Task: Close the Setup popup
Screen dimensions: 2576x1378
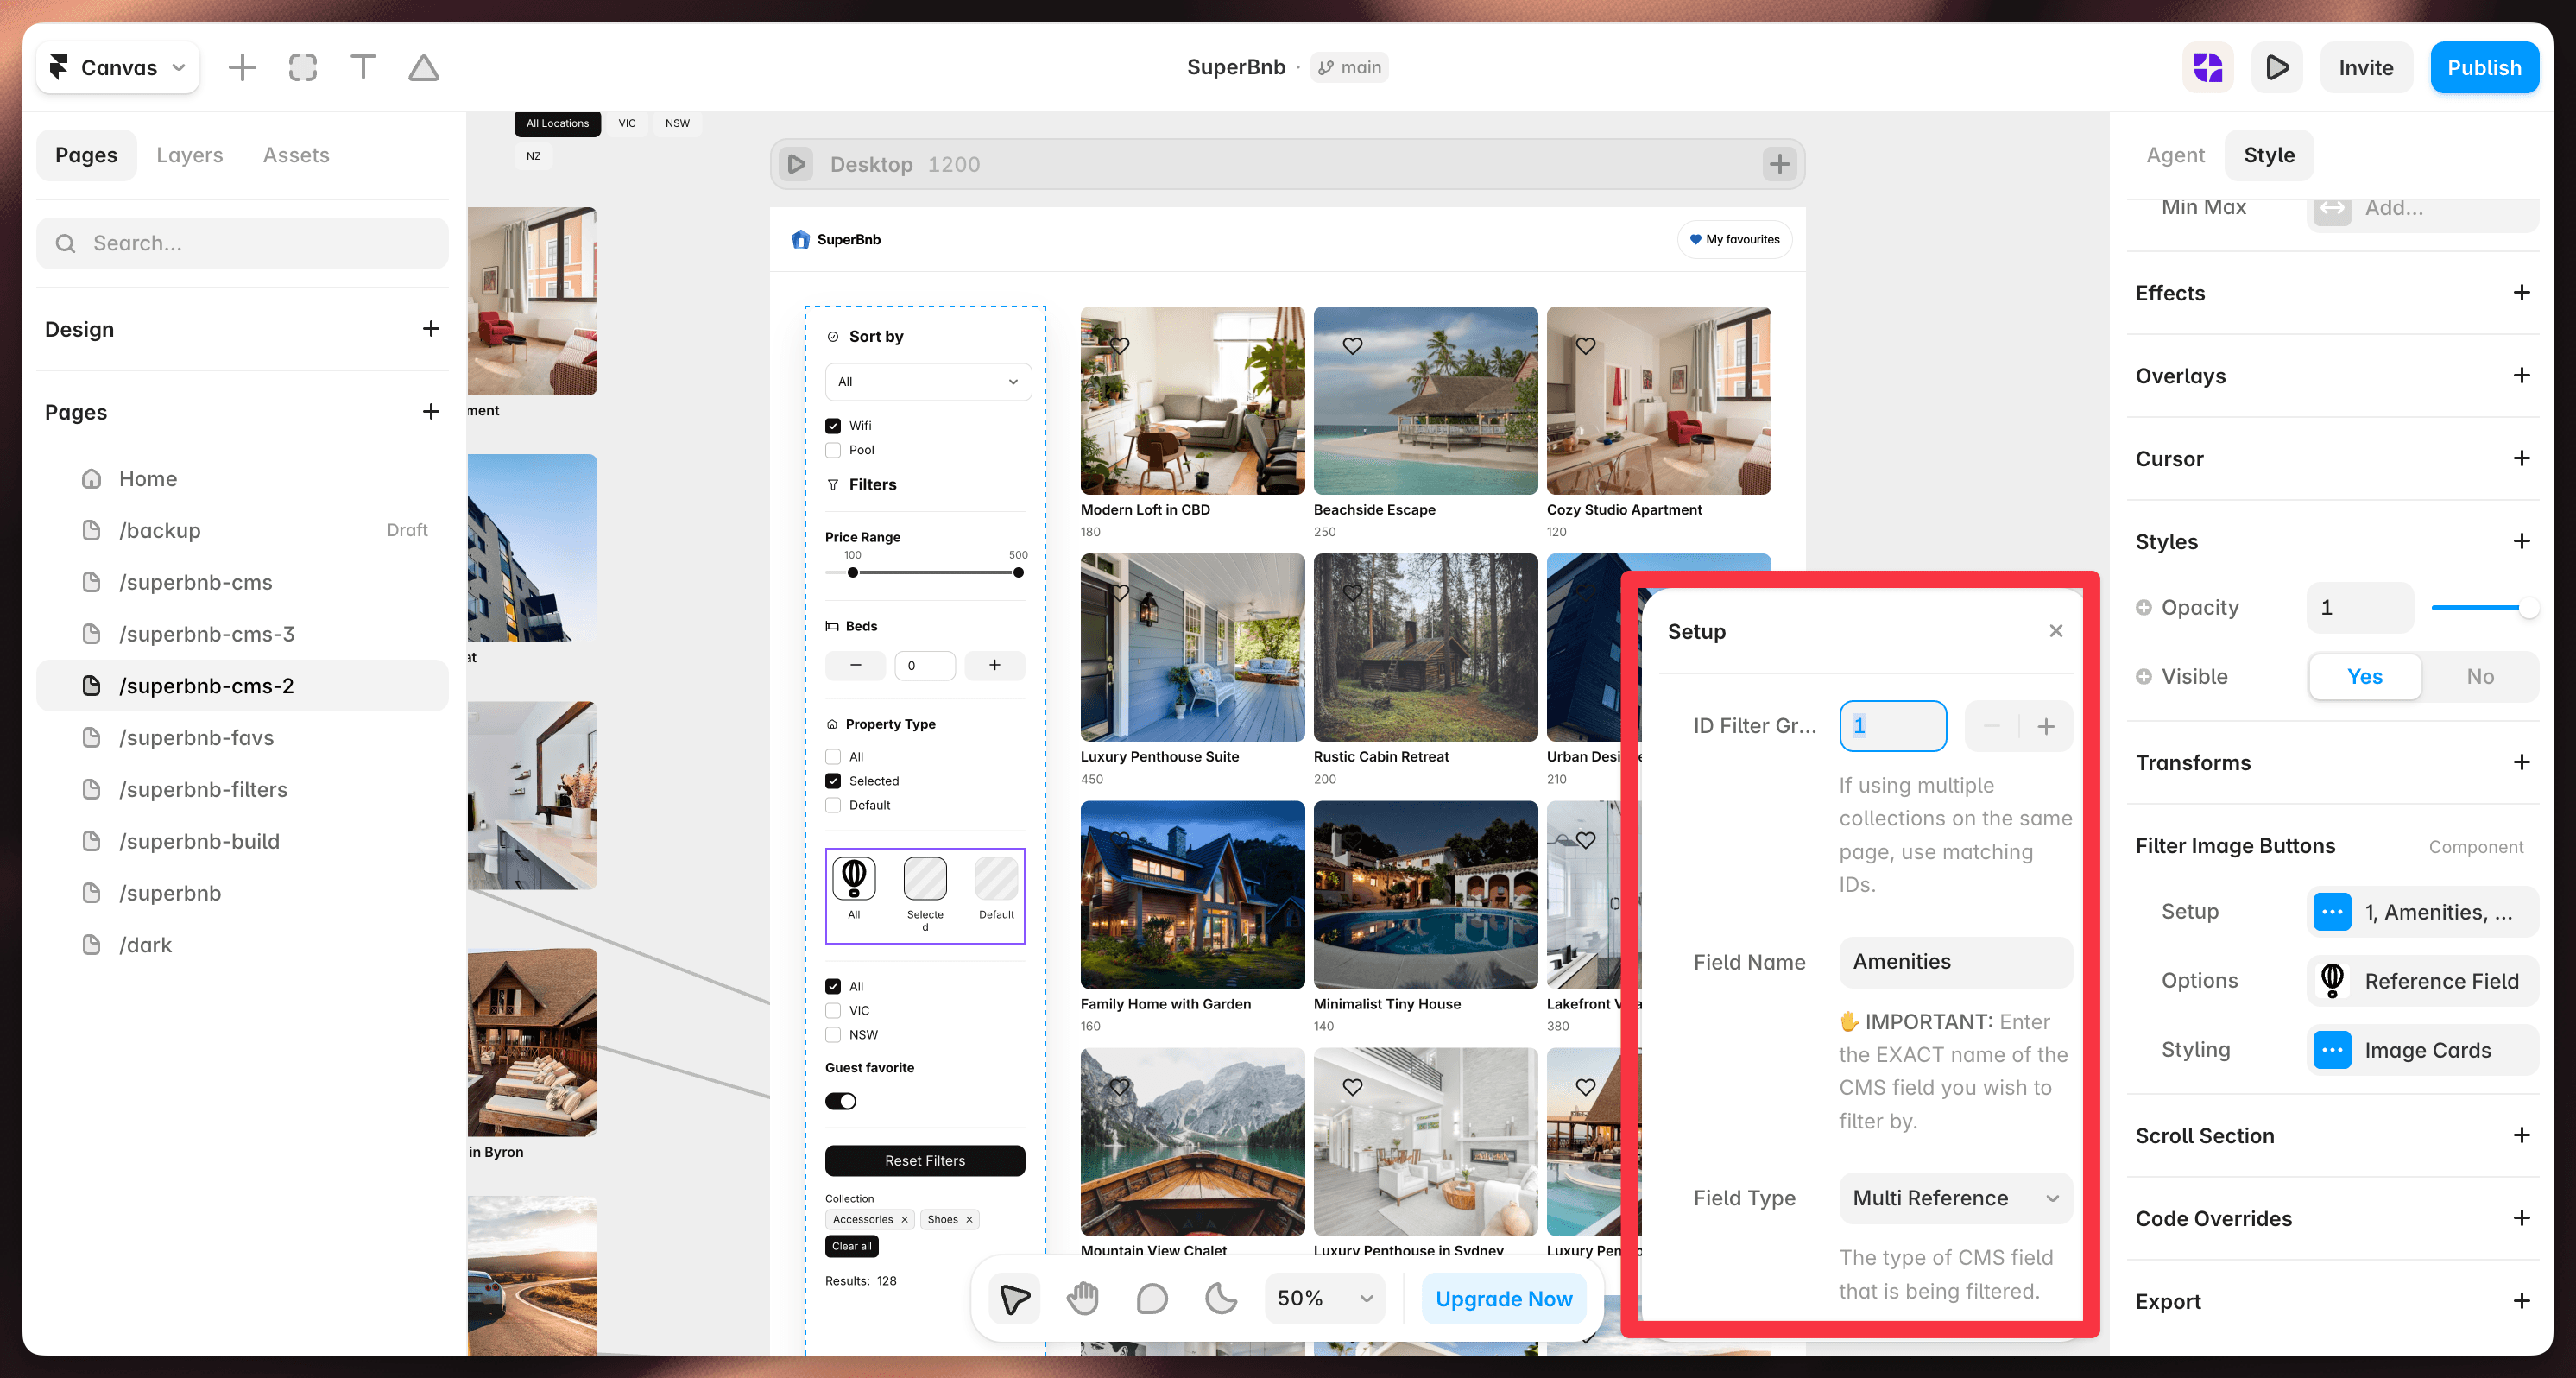Action: pos(2056,631)
